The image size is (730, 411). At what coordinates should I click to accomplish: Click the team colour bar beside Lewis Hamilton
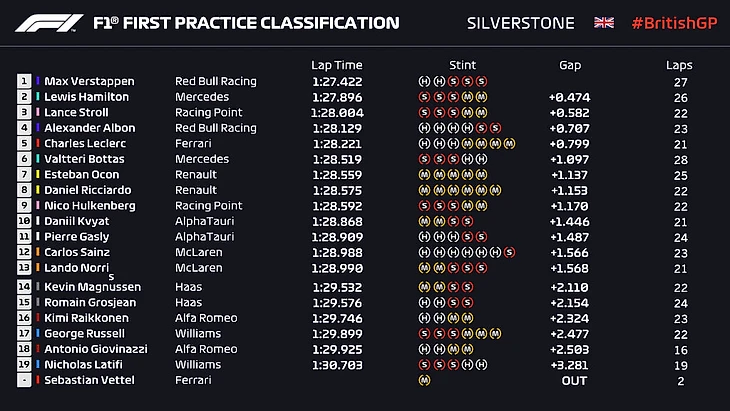tap(39, 97)
